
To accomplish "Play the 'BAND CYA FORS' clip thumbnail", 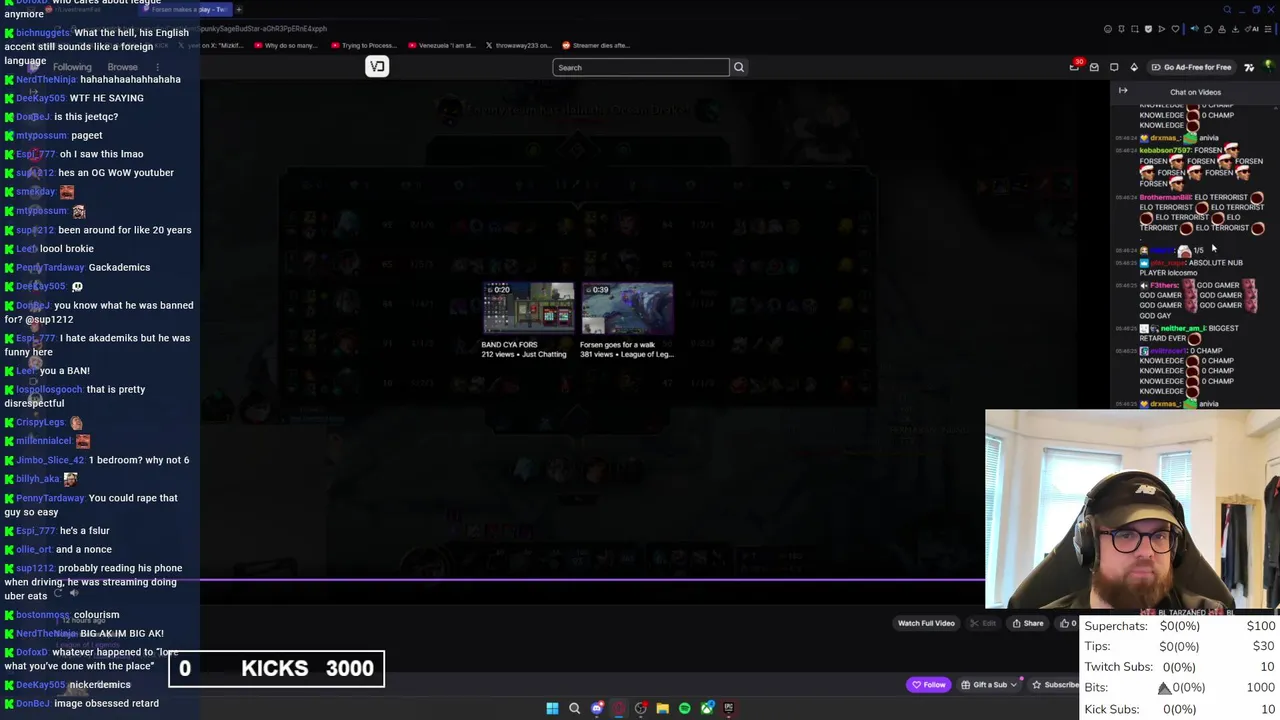I will (x=529, y=308).
